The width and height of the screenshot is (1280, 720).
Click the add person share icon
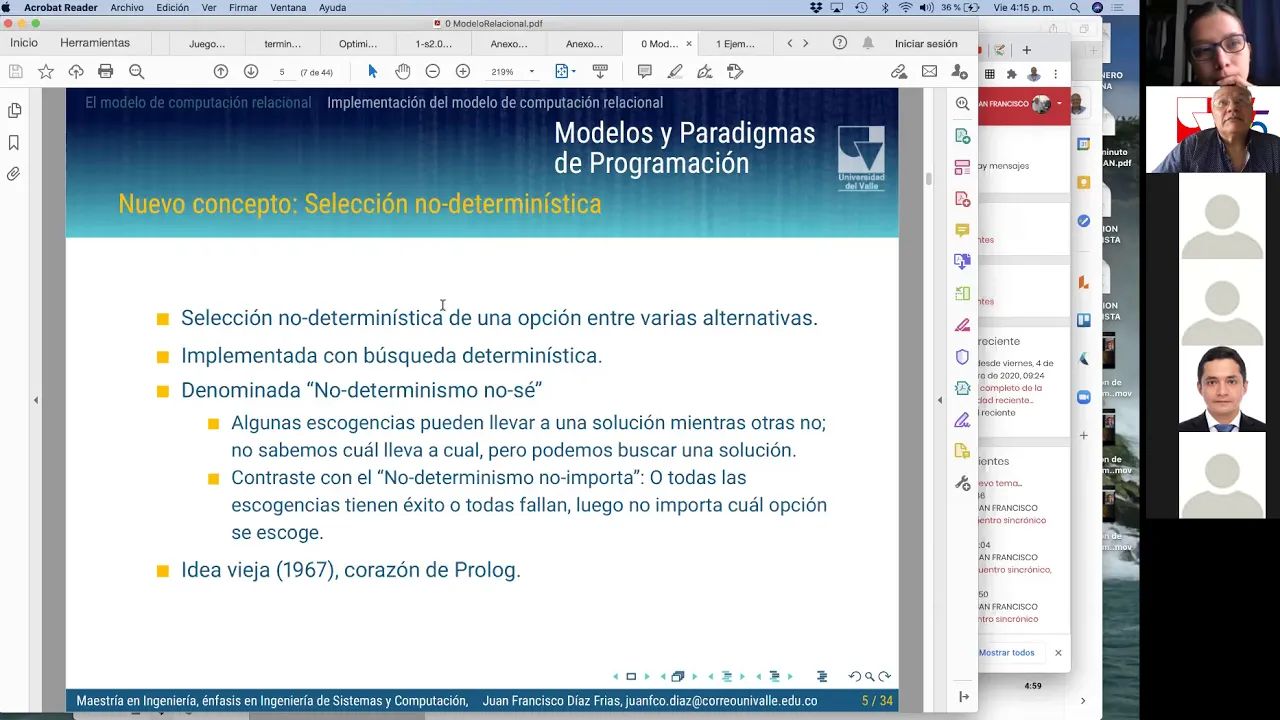click(959, 71)
